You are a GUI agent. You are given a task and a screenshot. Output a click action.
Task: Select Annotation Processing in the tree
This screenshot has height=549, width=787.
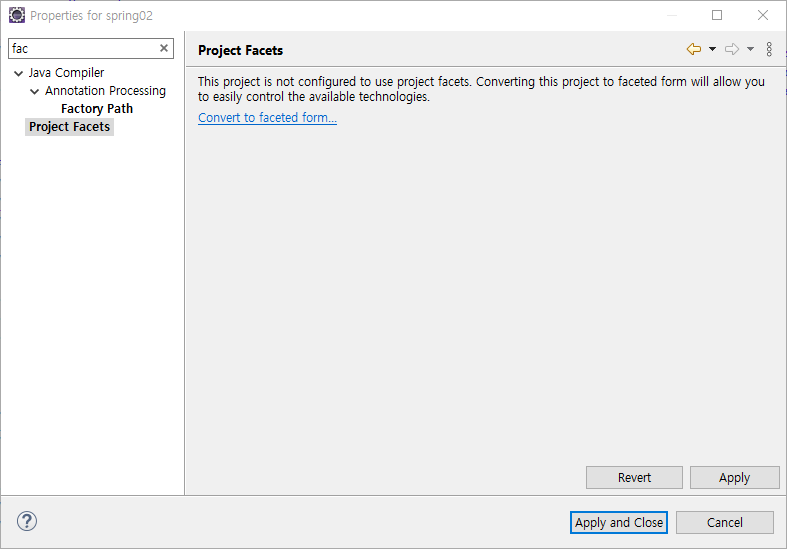(105, 91)
